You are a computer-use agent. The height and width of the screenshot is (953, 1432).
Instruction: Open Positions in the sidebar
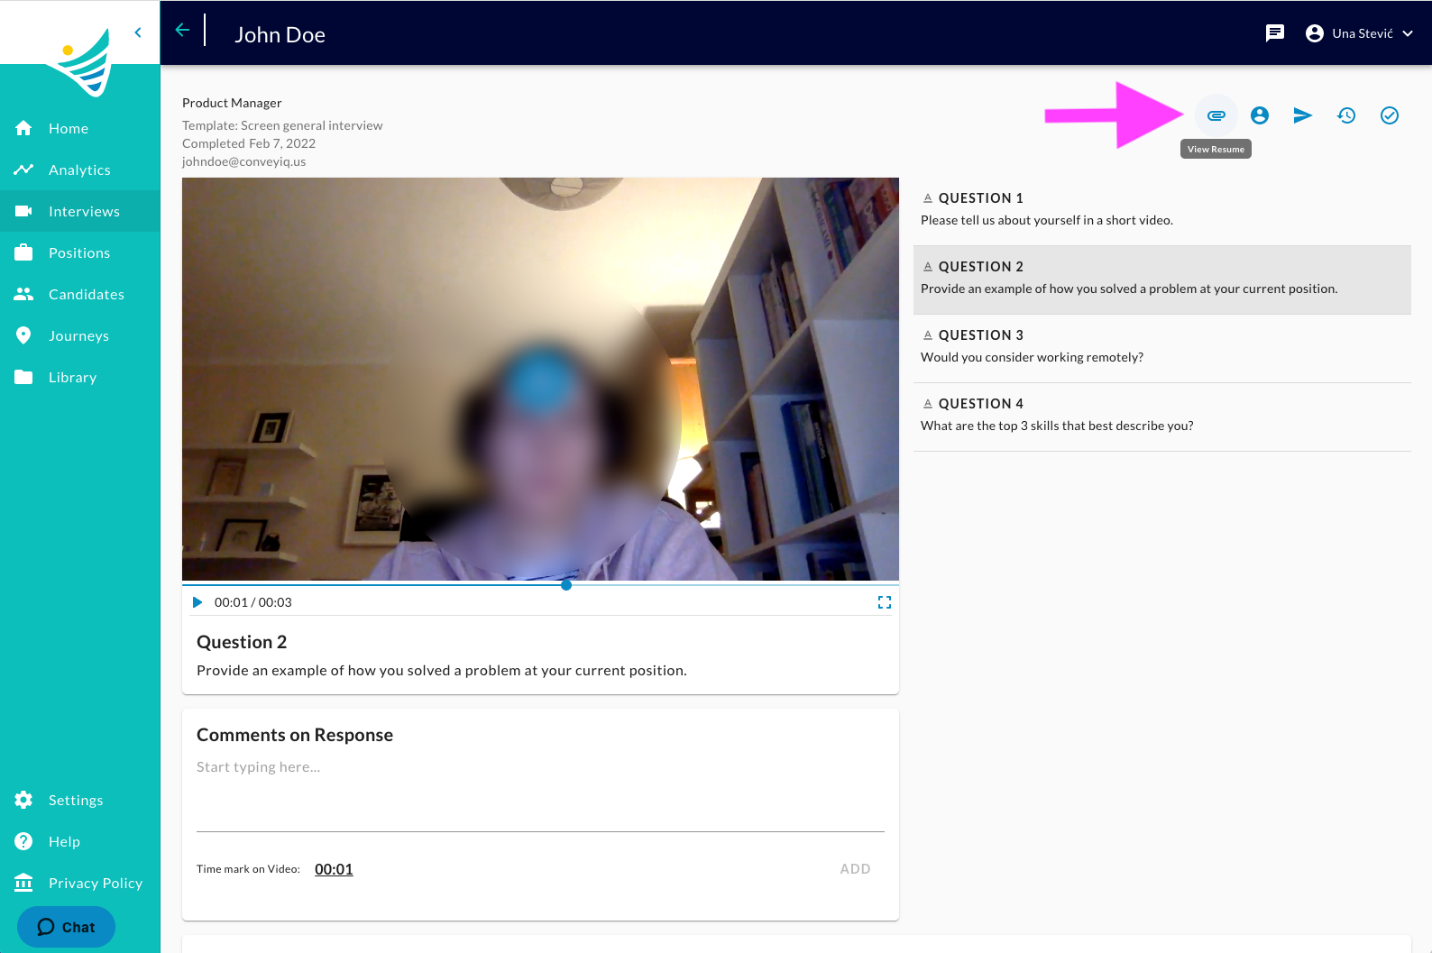tap(80, 253)
